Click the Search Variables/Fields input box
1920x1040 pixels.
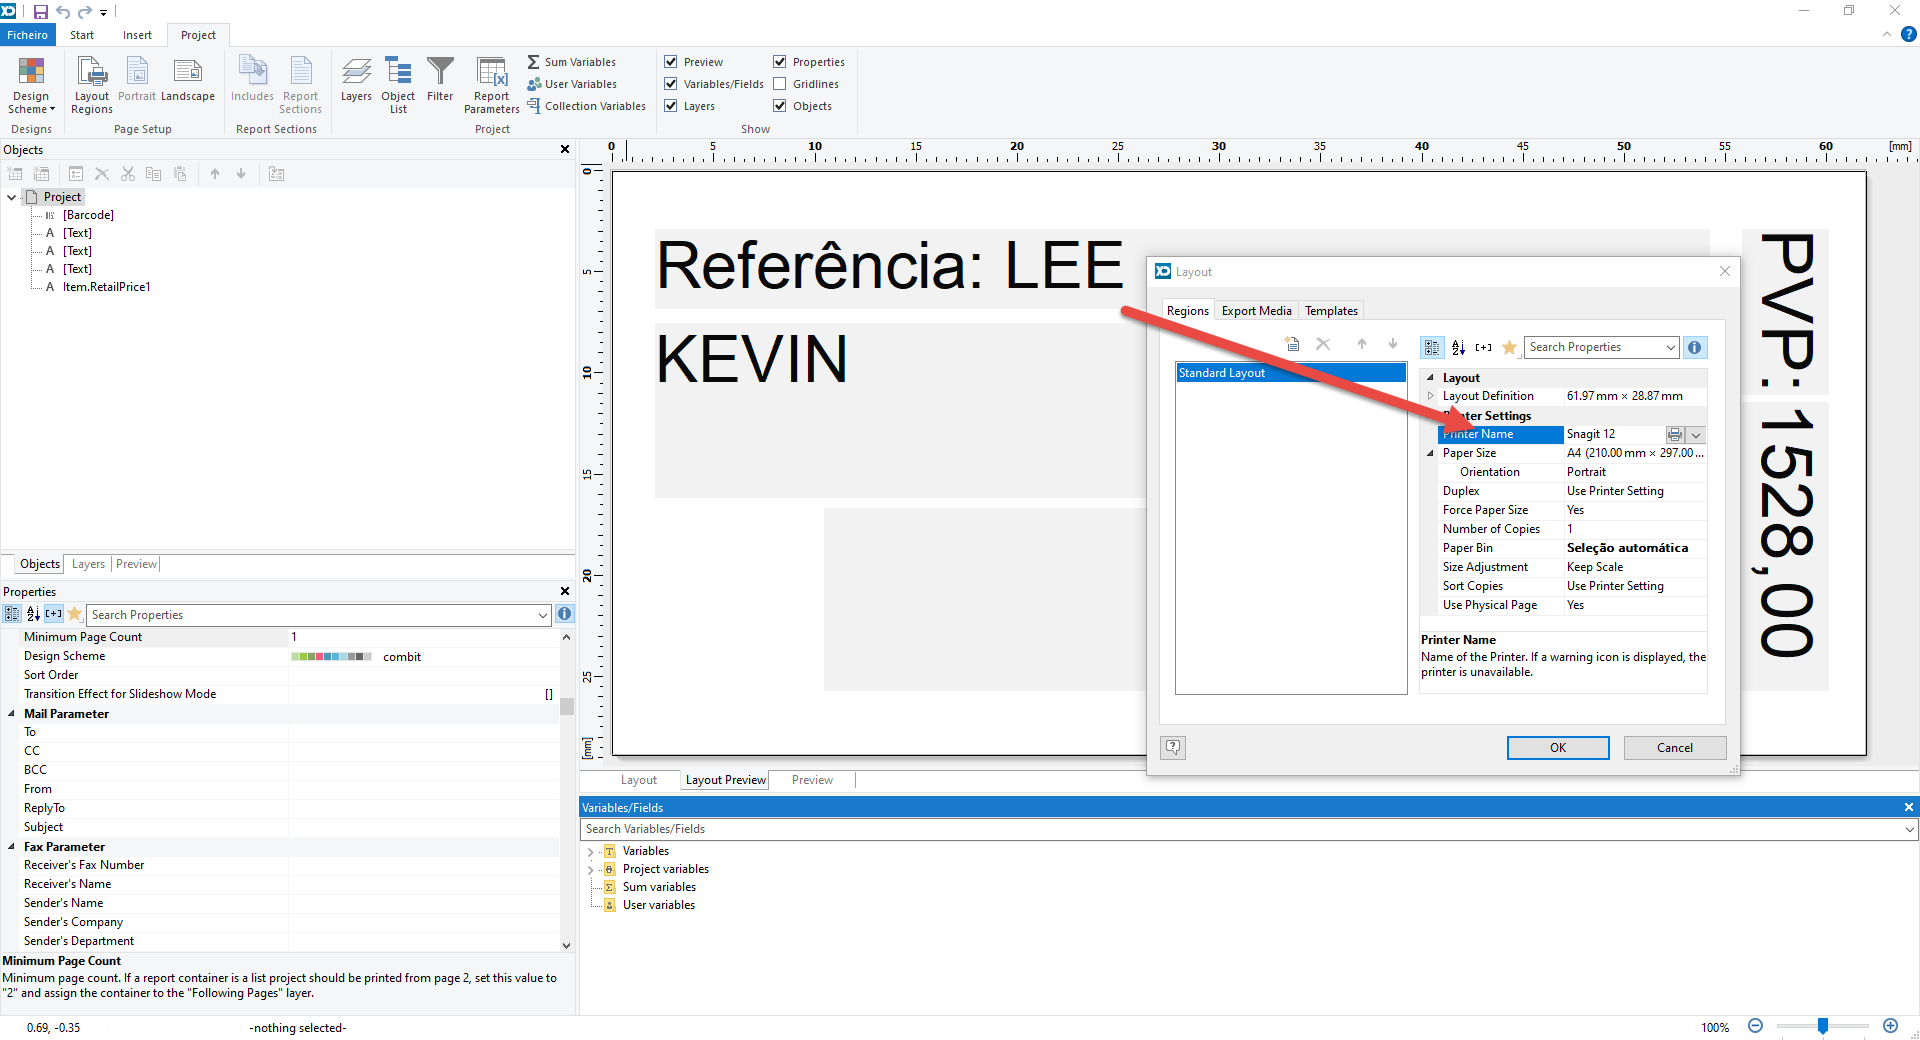coord(1240,829)
